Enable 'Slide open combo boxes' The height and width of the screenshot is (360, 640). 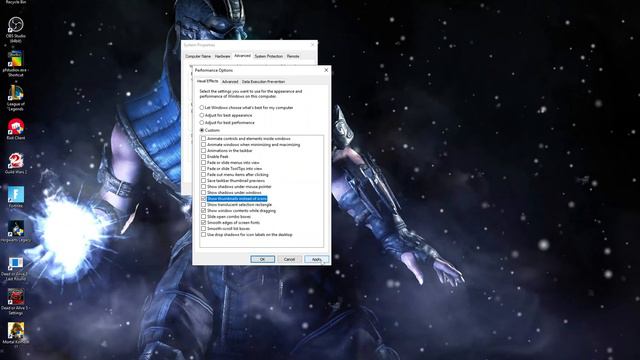click(x=203, y=217)
